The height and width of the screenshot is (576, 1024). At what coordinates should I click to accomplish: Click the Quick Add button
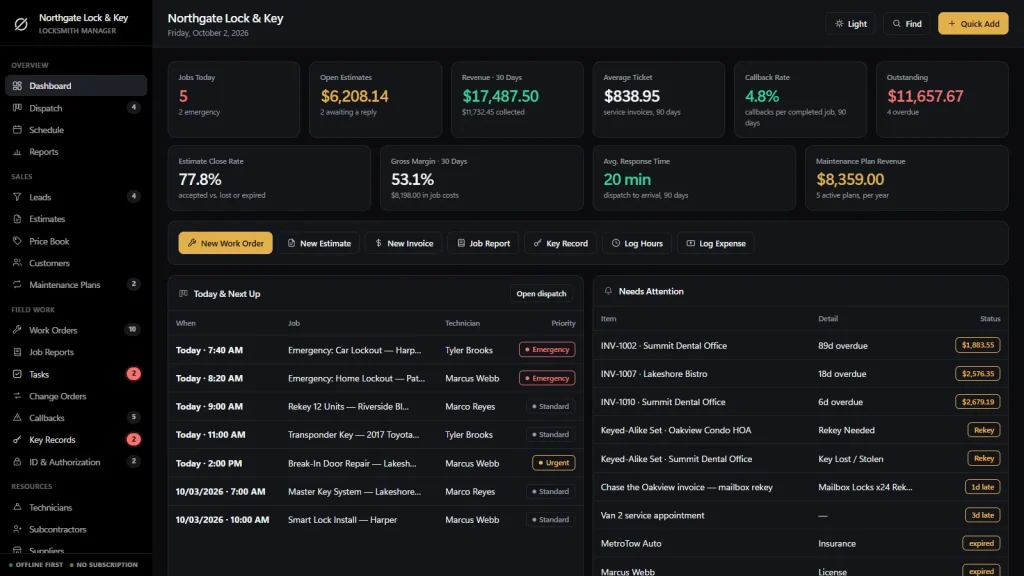coord(973,24)
